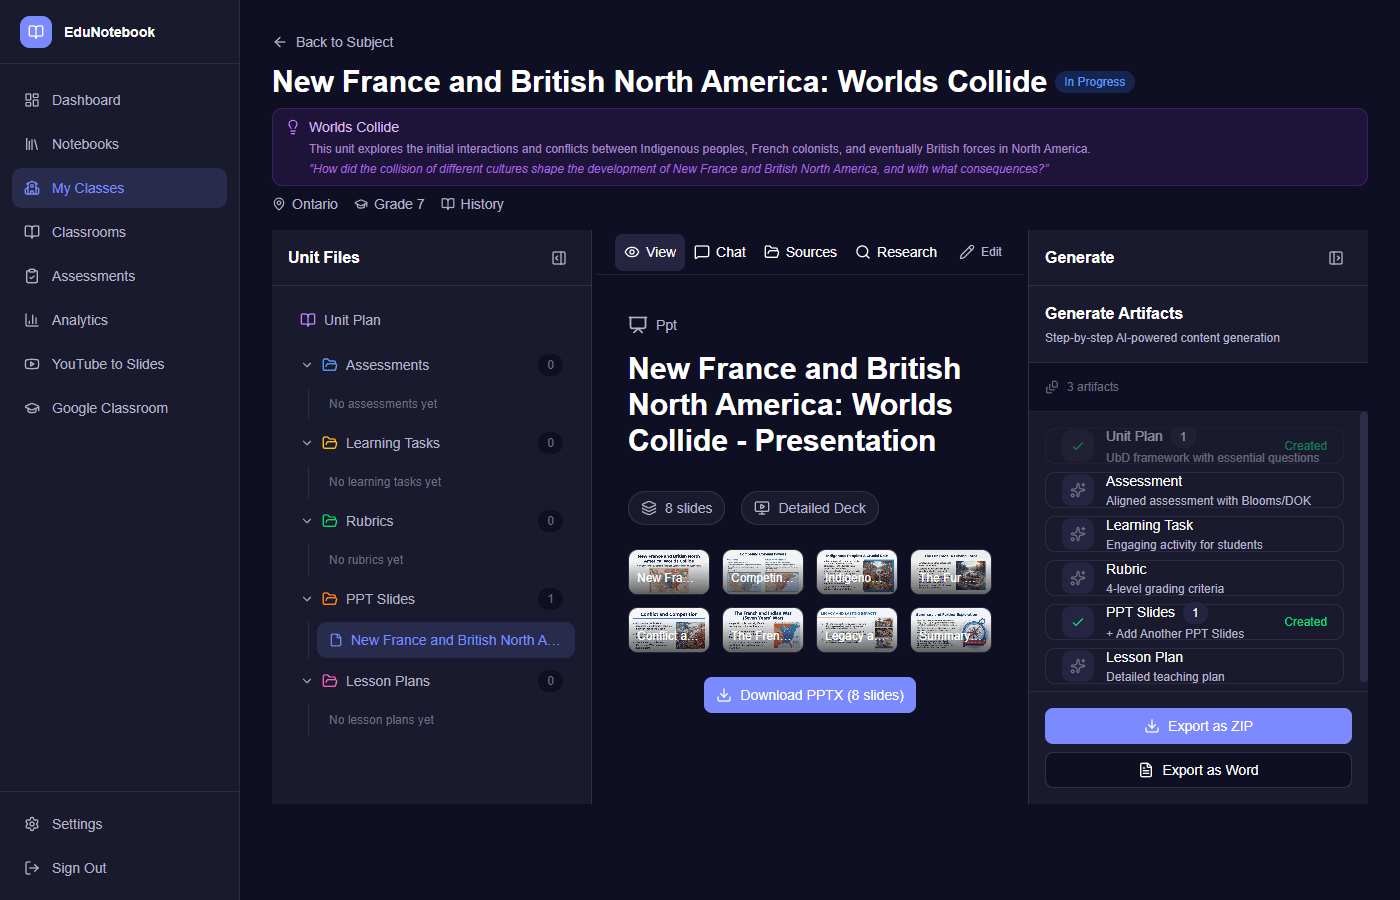The width and height of the screenshot is (1400, 900).
Task: Click the Unit Plan created checkmark
Action: (x=1078, y=446)
